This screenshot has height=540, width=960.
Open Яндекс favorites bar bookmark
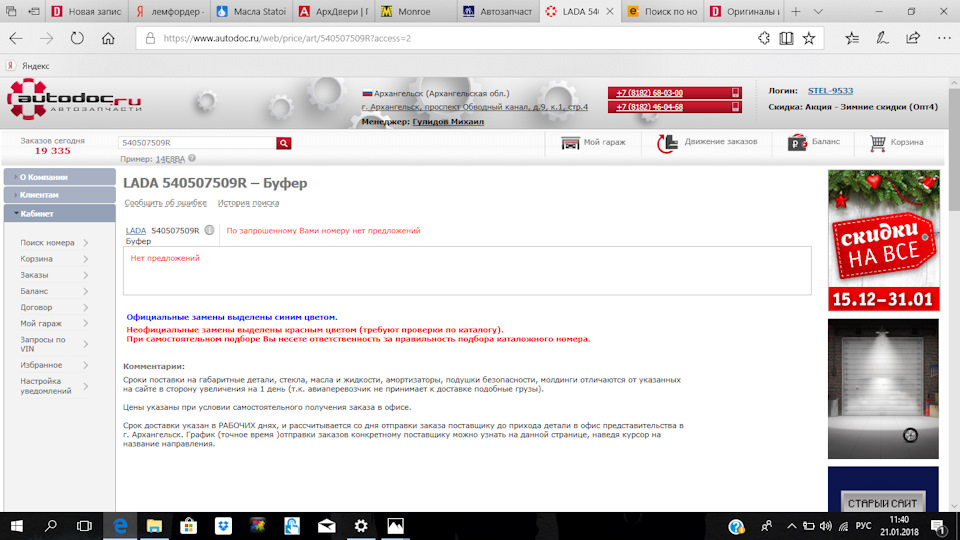pyautogui.click(x=28, y=66)
